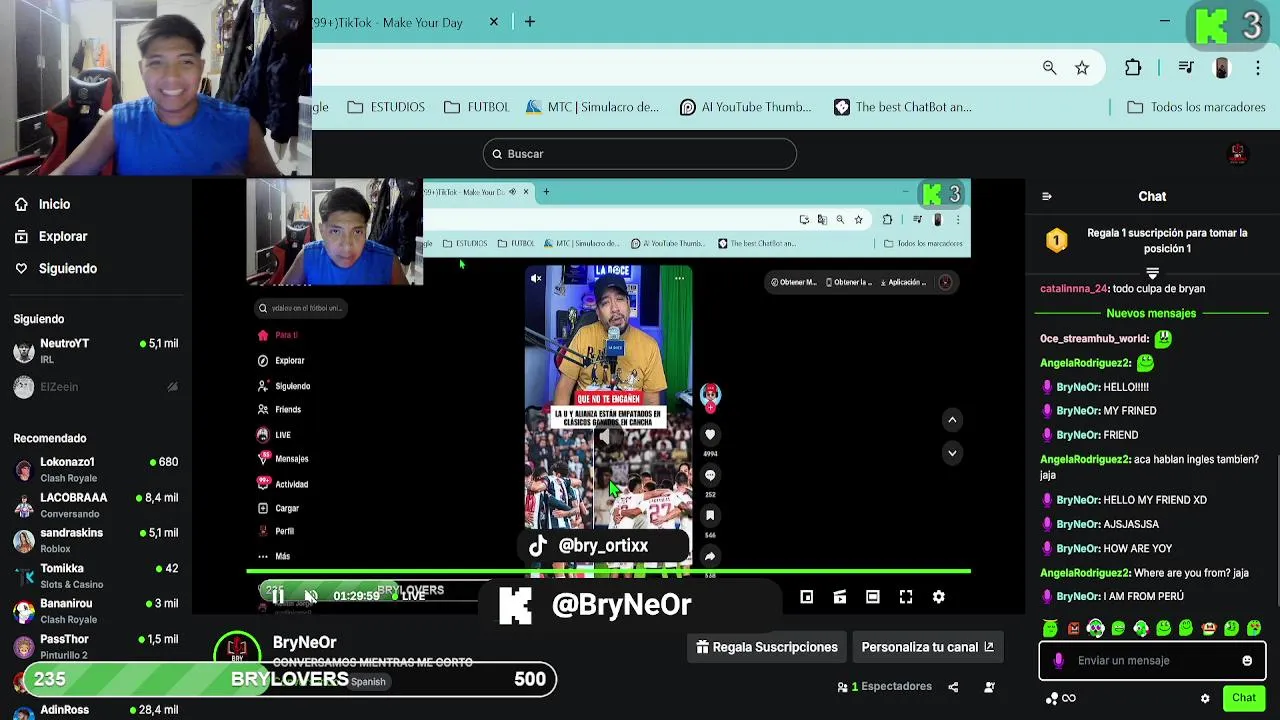The image size is (1280, 720).
Task: Pause the Kick stream player
Action: [278, 596]
